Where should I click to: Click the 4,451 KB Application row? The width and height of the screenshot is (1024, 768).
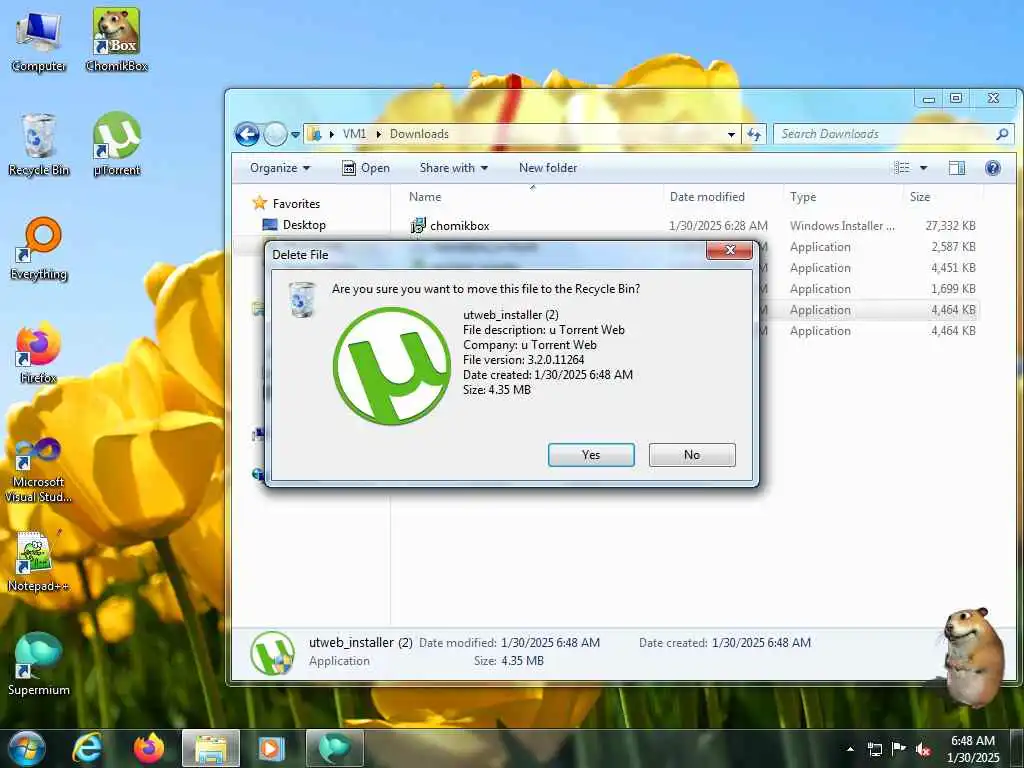[875, 268]
